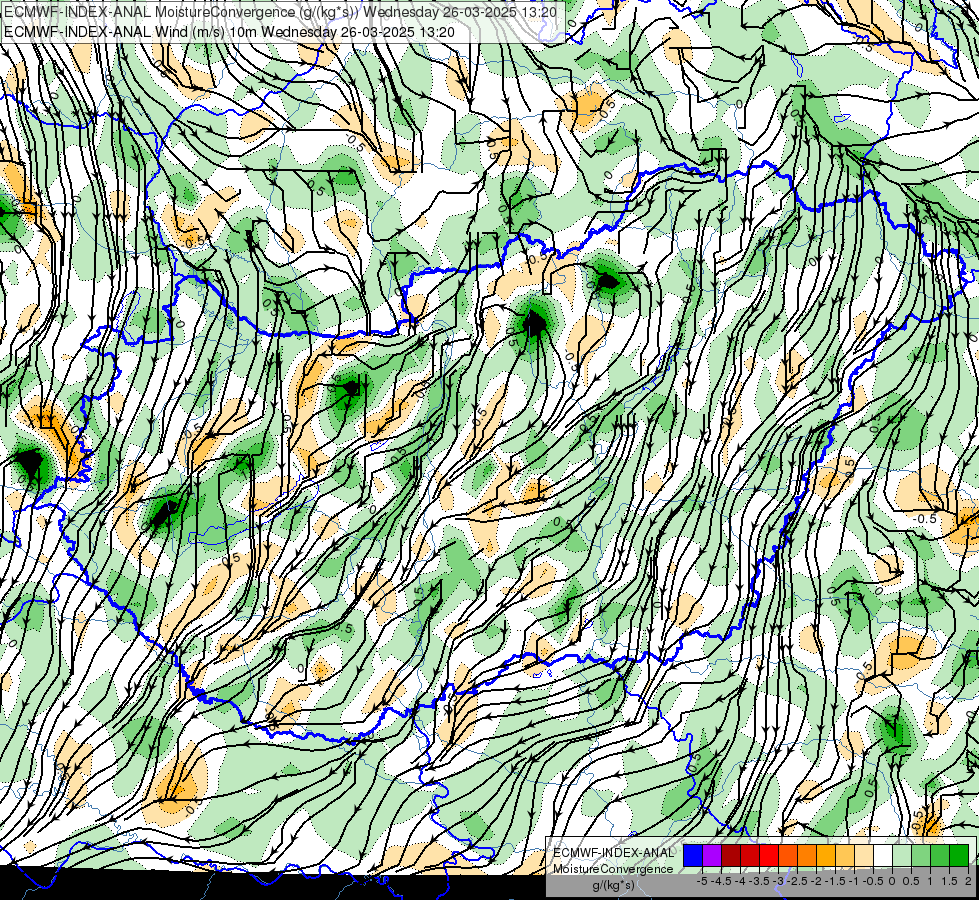This screenshot has width=979, height=900.
Task: Pick the medium green swatch between 1 and 1.5
Action: click(940, 856)
